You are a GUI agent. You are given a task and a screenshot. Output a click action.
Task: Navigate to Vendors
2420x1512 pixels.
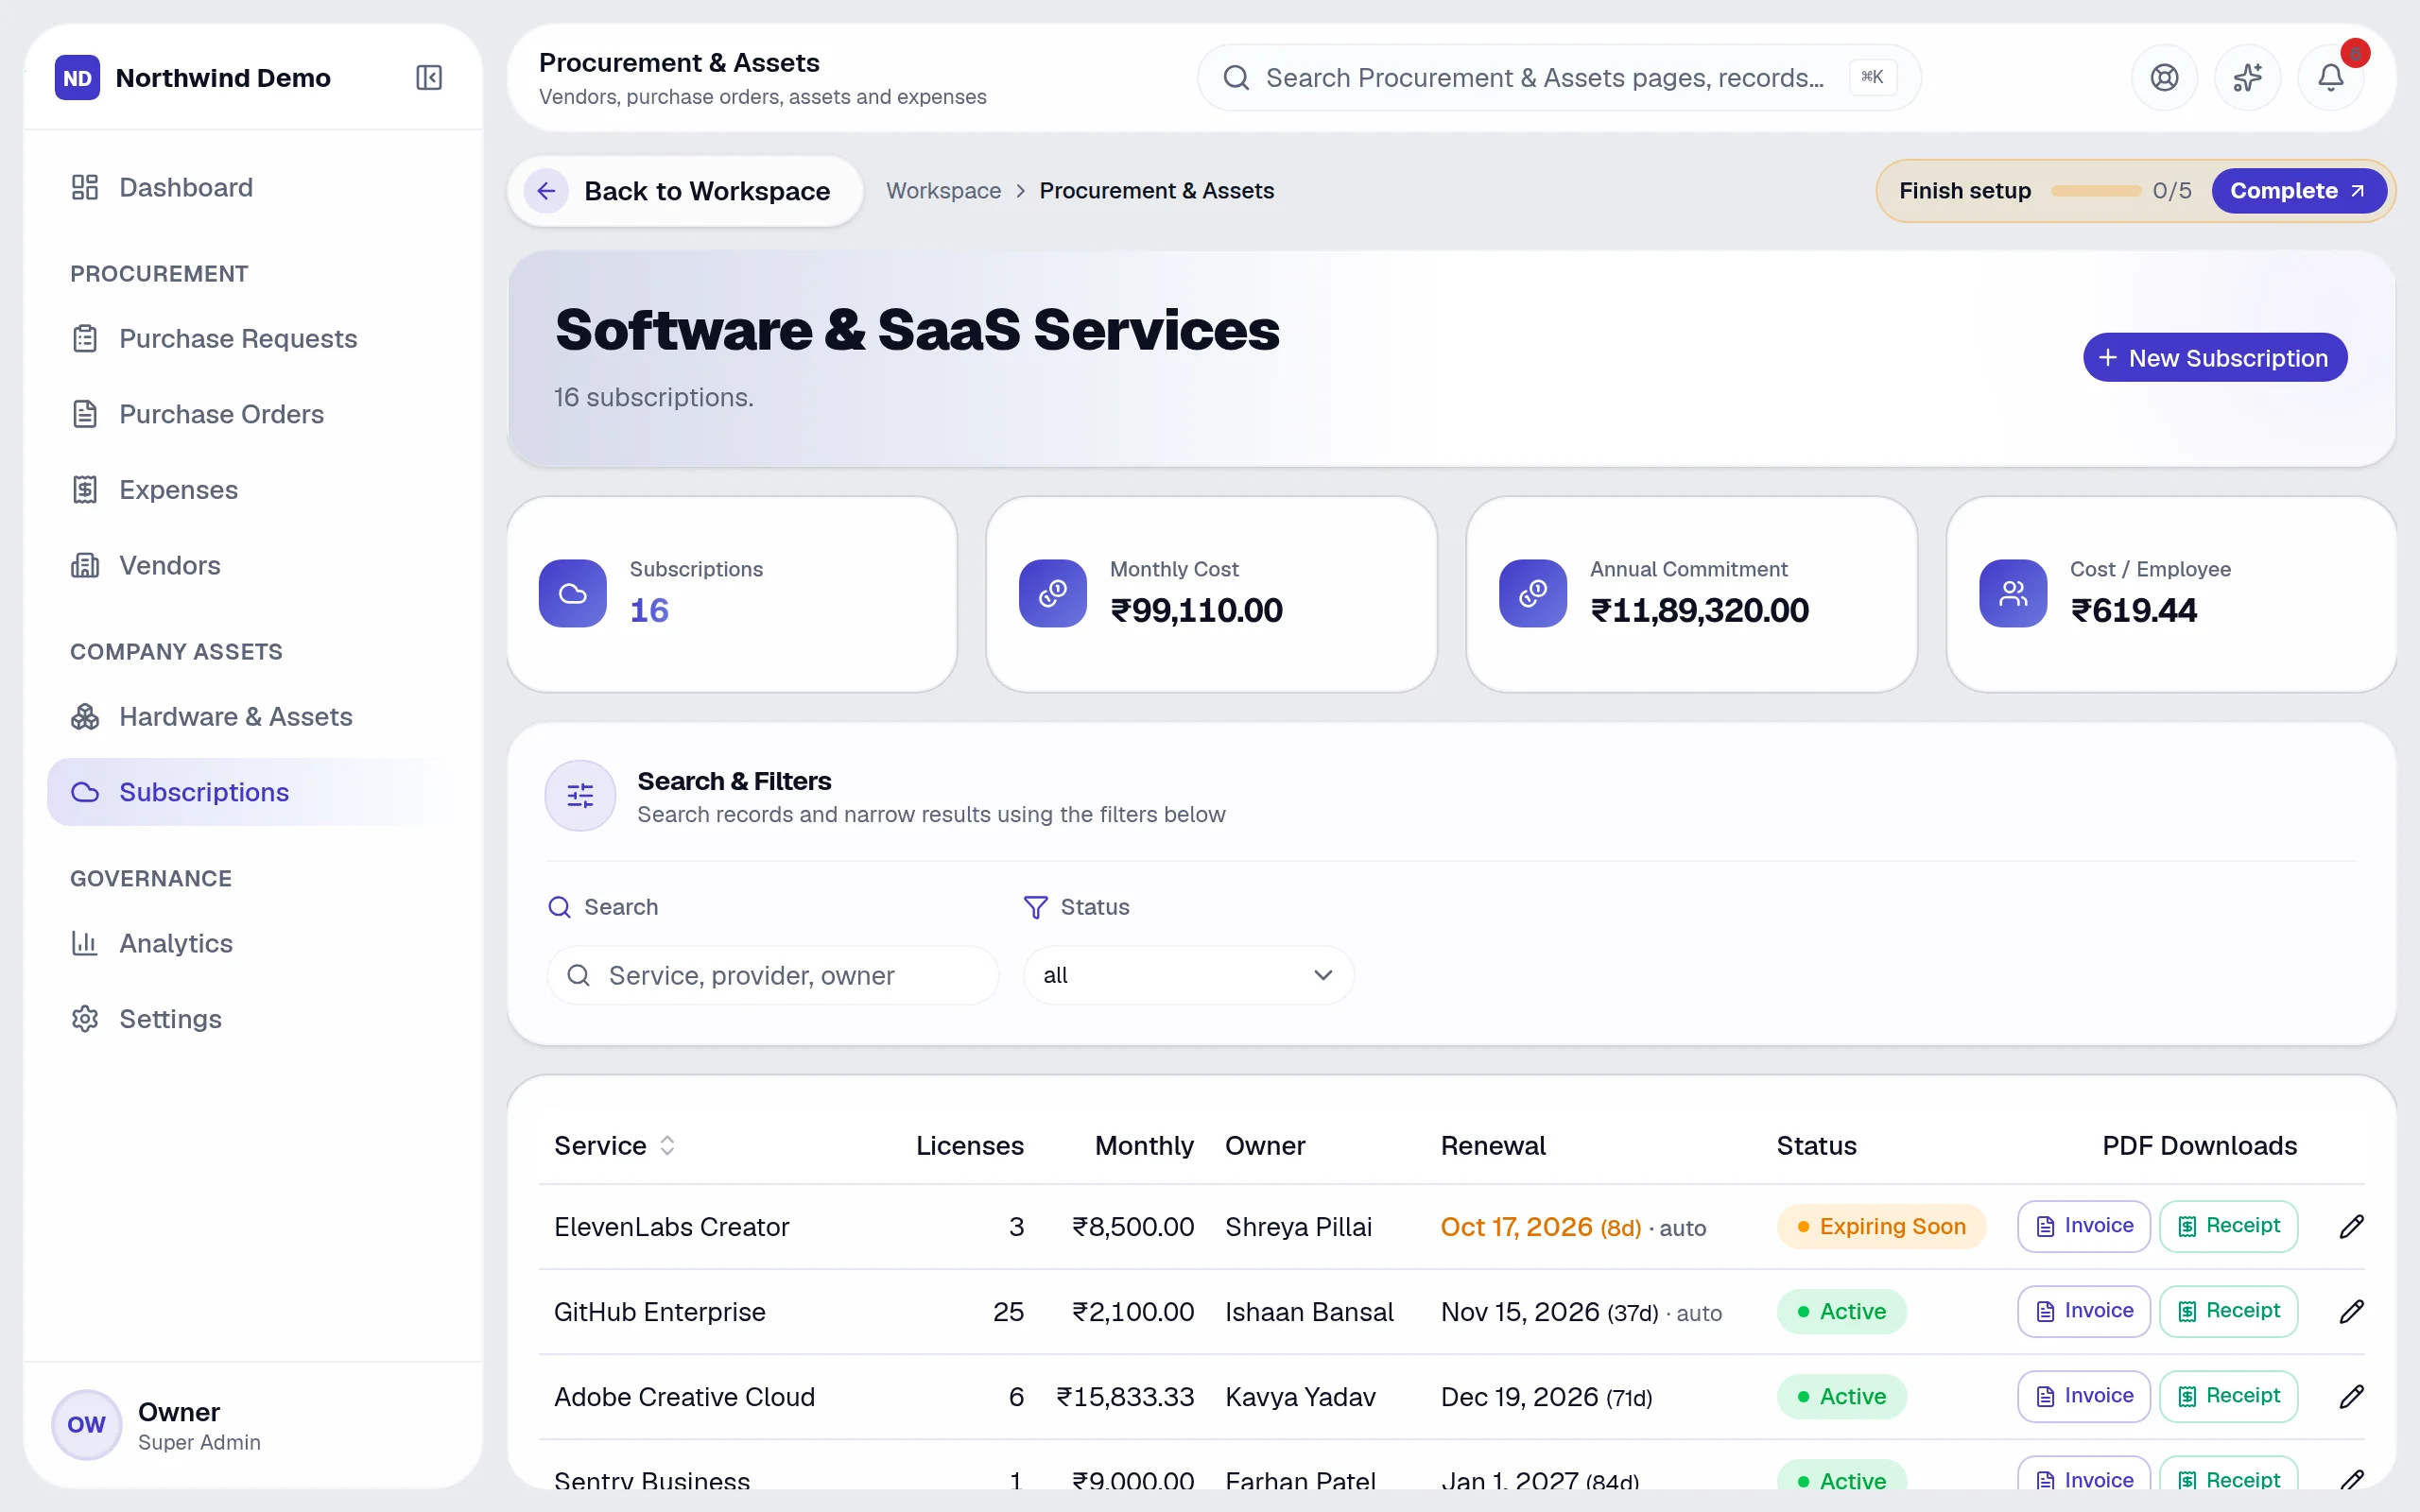[x=252, y=565]
